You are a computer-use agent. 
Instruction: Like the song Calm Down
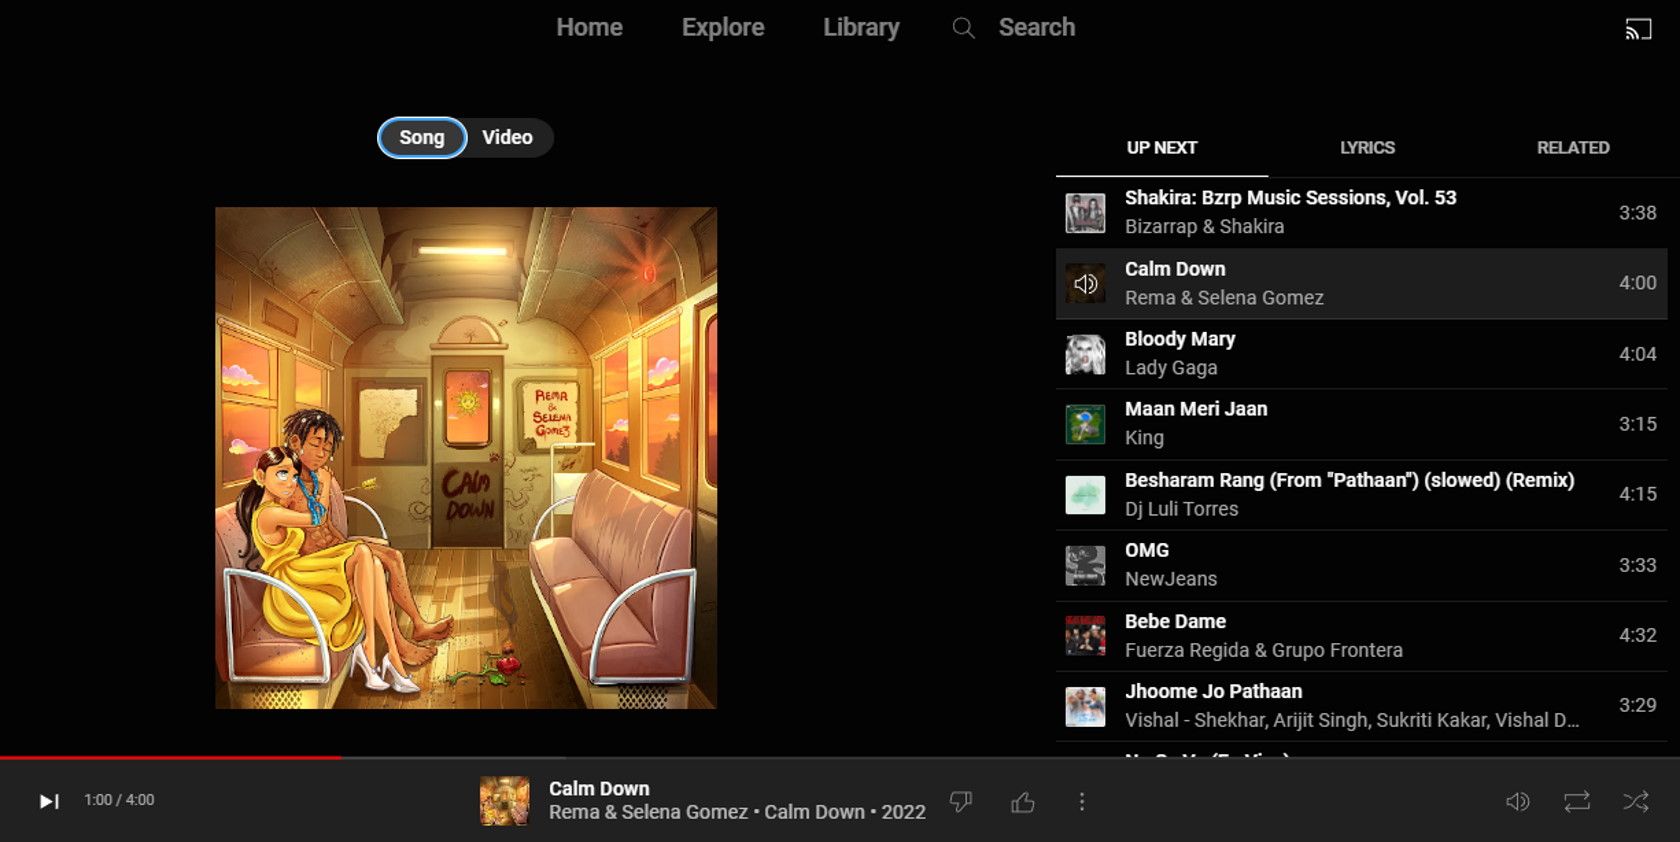1023,802
